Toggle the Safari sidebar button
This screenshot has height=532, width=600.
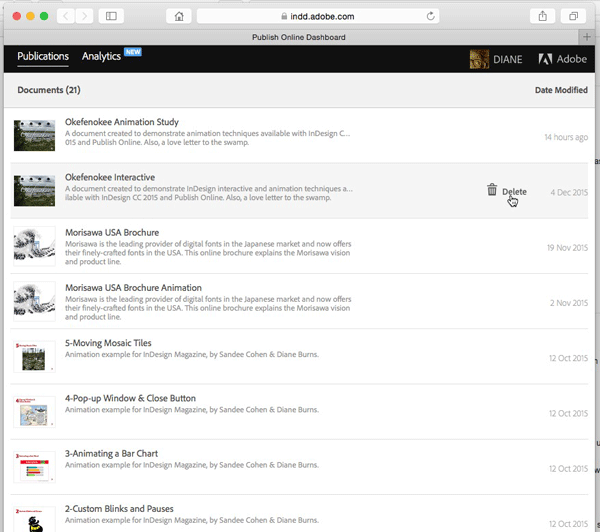pyautogui.click(x=111, y=16)
